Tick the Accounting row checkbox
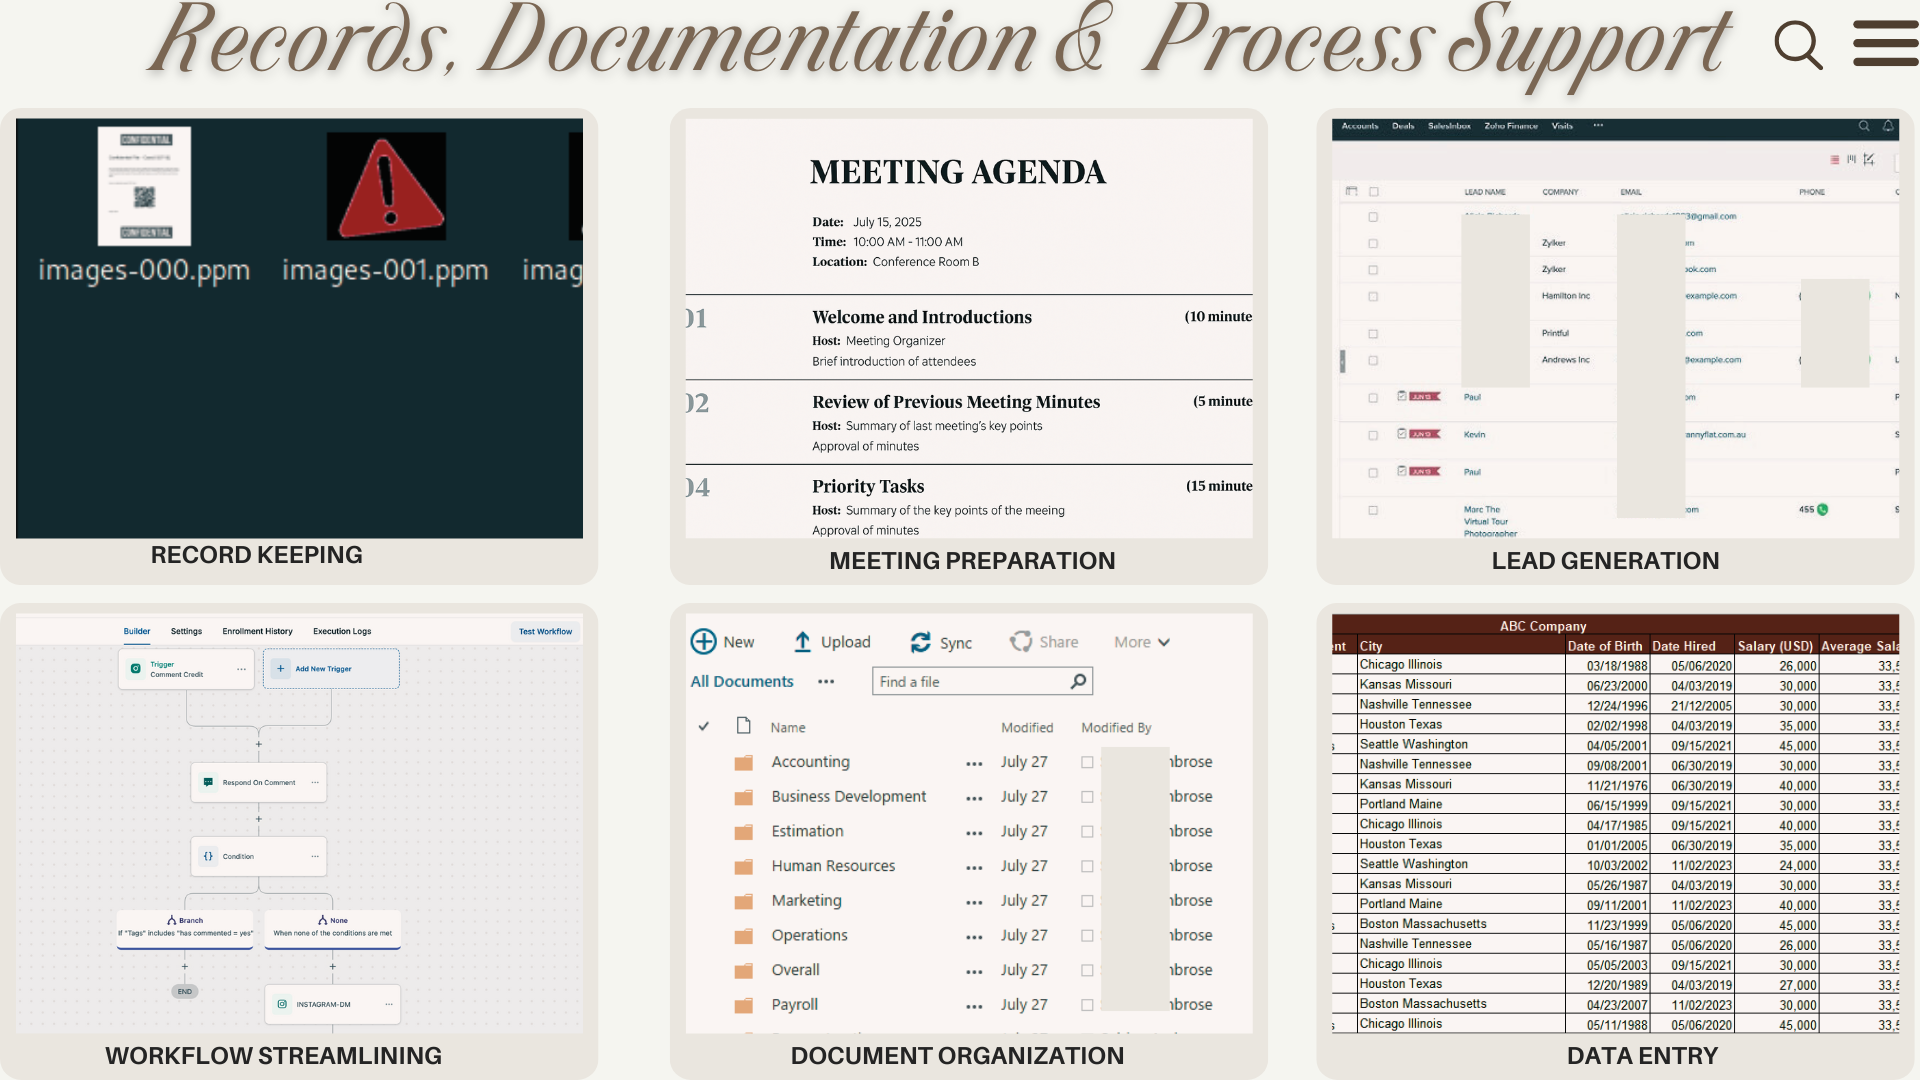This screenshot has height=1080, width=1920. pyautogui.click(x=1087, y=762)
